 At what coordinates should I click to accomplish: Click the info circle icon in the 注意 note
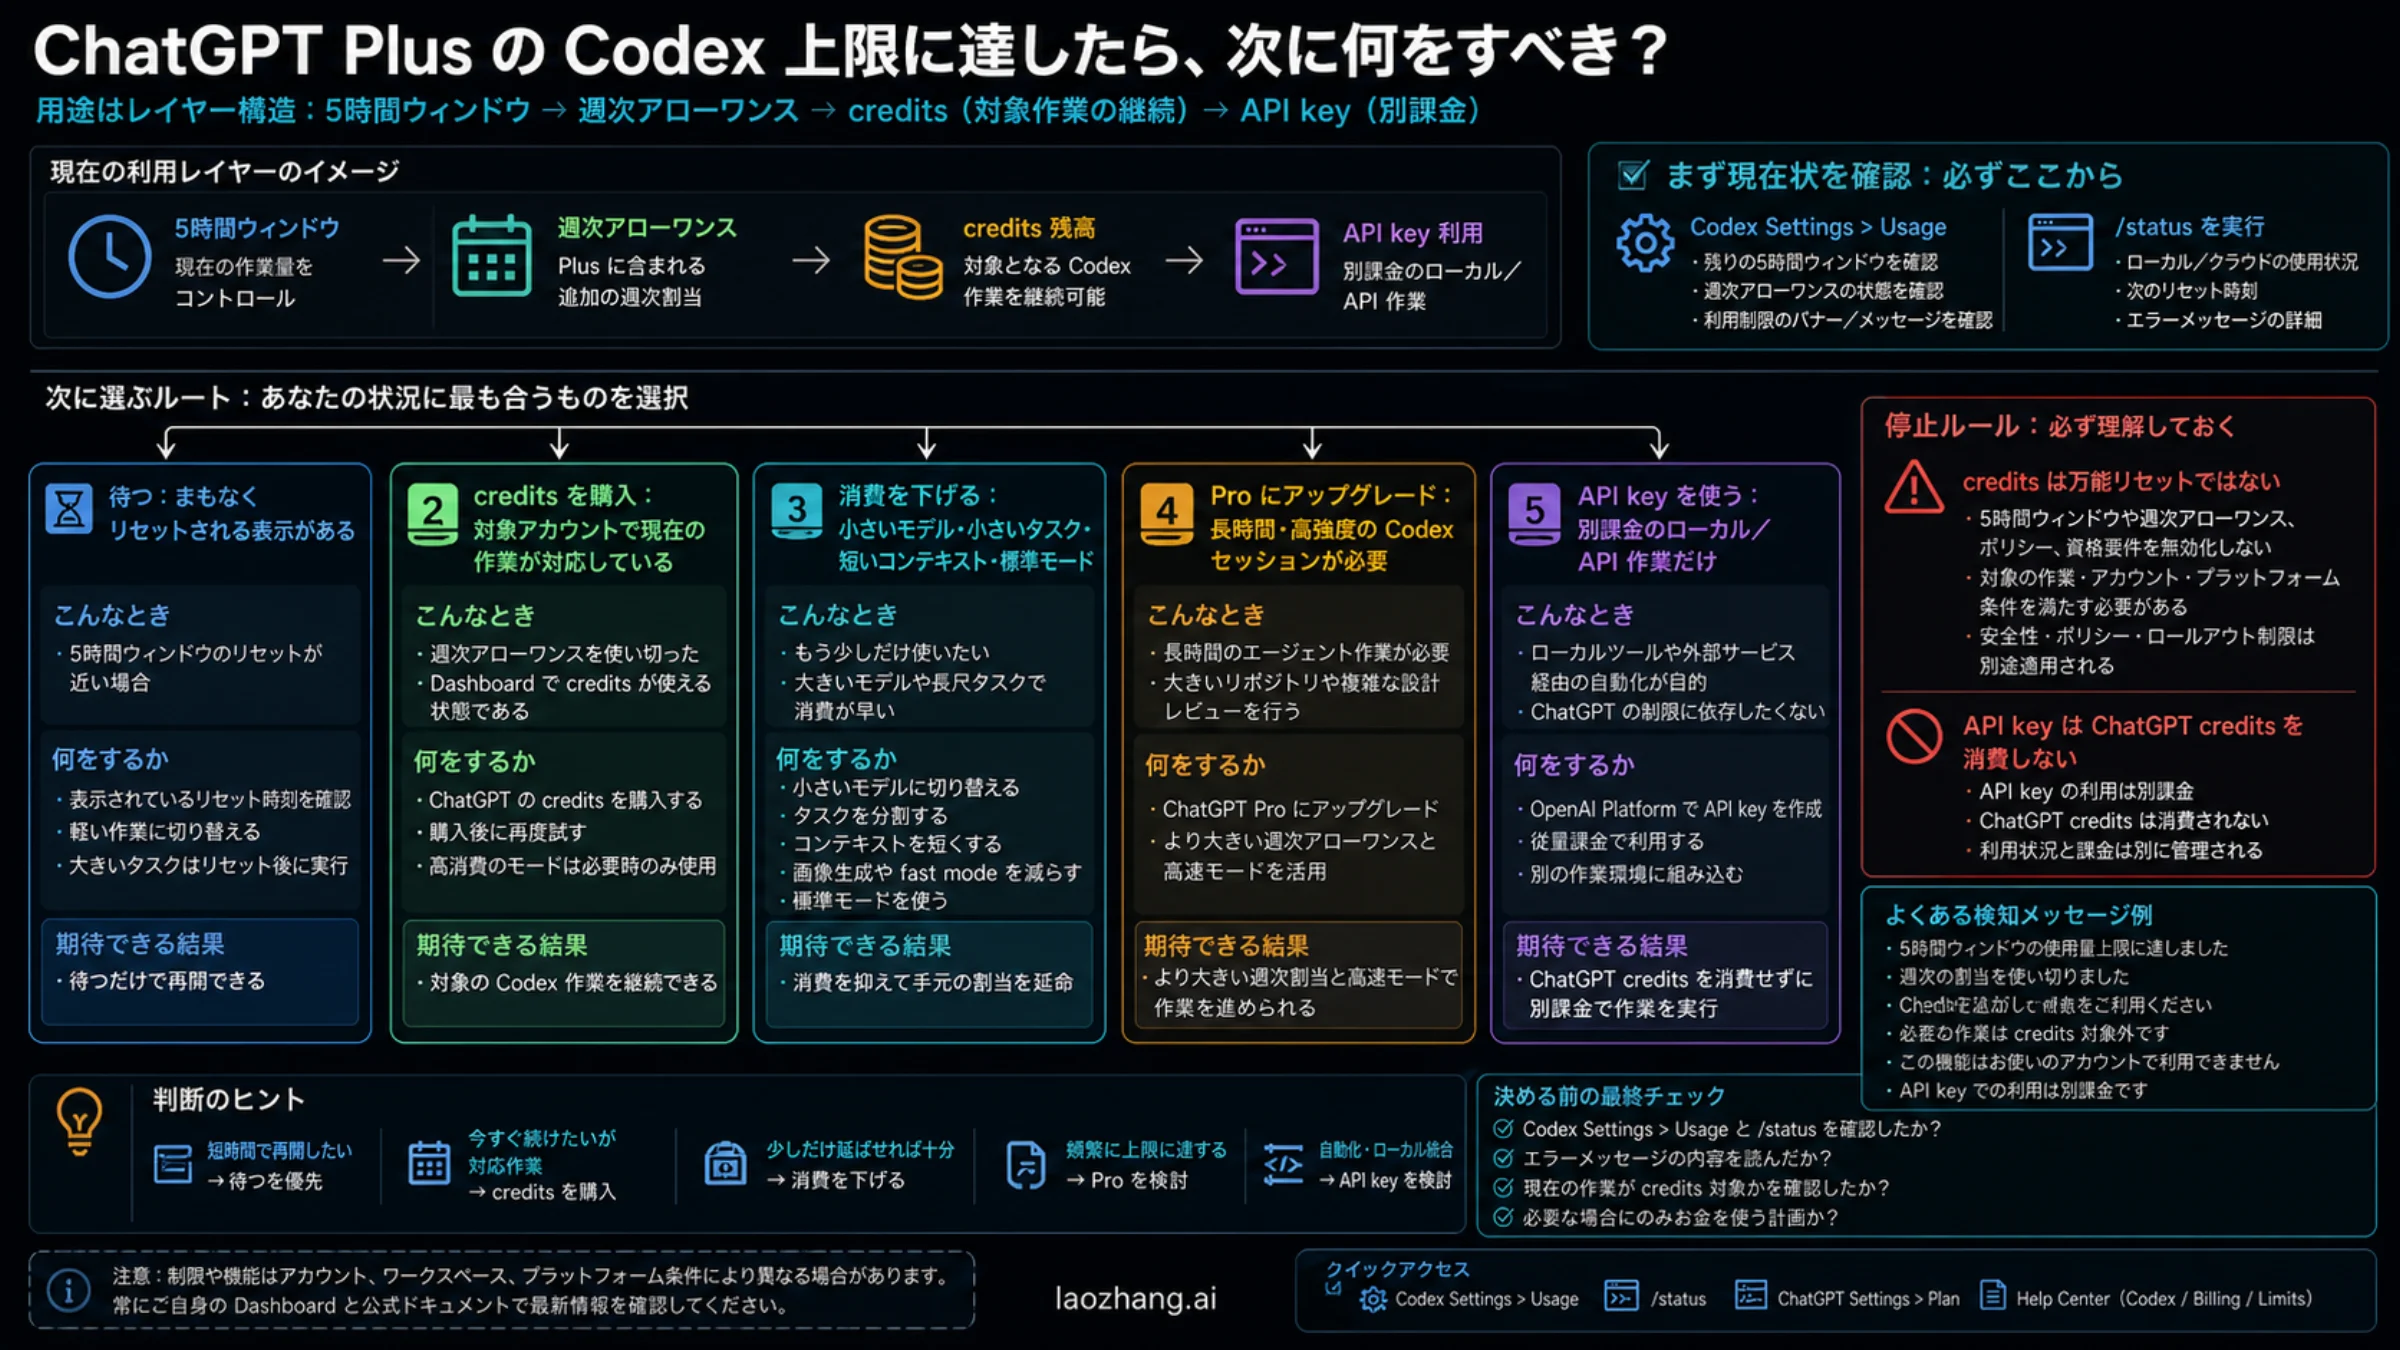(x=68, y=1290)
